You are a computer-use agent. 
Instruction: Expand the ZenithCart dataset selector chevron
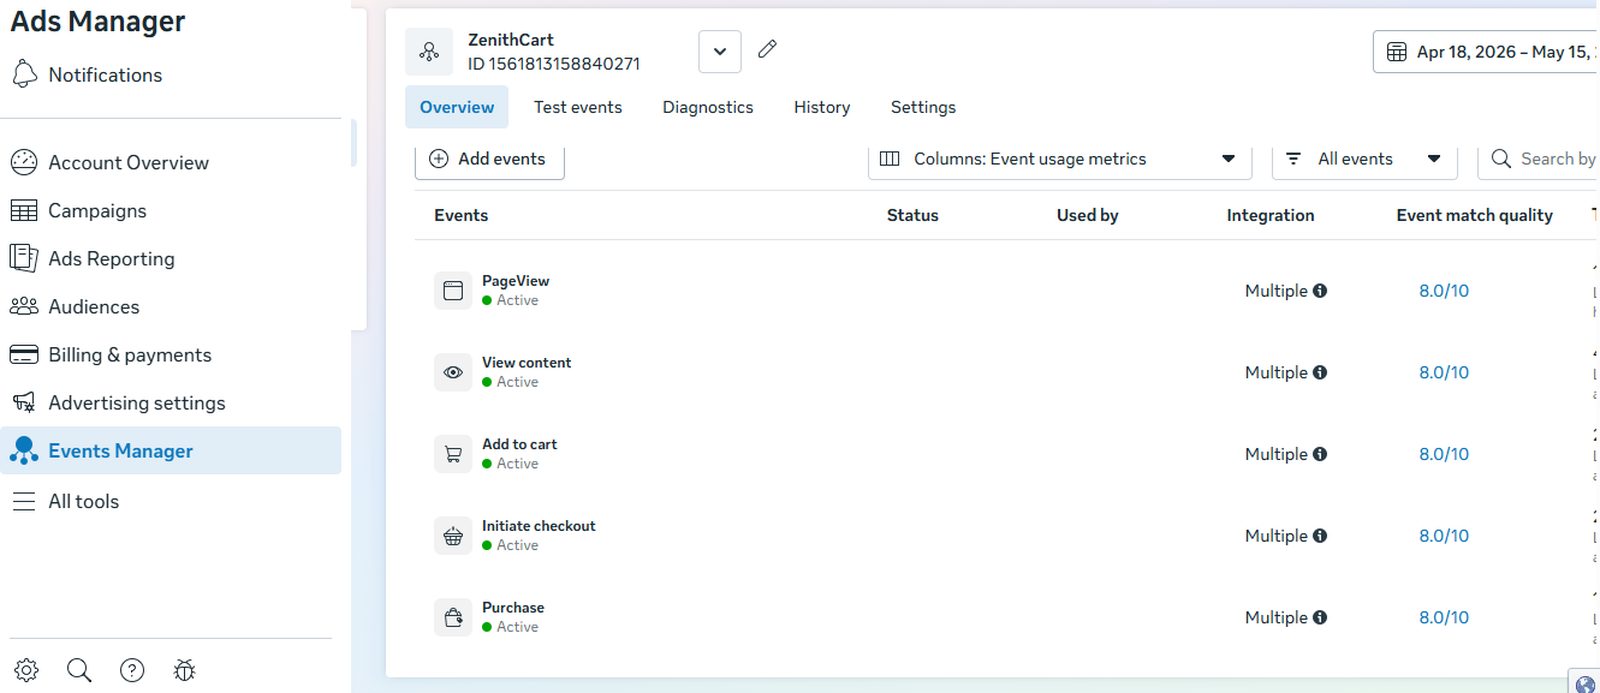pos(720,52)
